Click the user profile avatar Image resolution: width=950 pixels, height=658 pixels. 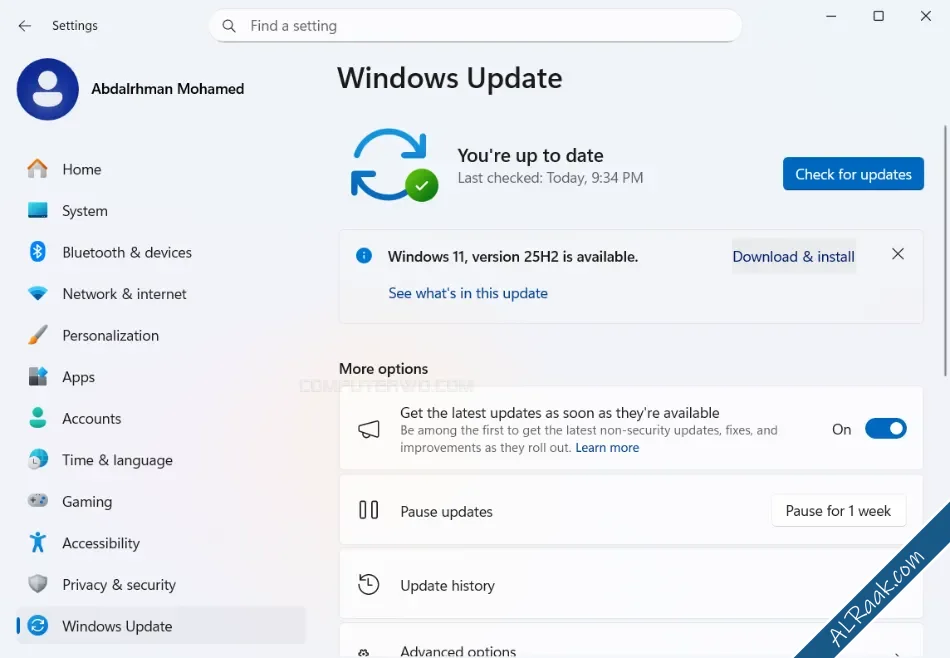[x=48, y=89]
